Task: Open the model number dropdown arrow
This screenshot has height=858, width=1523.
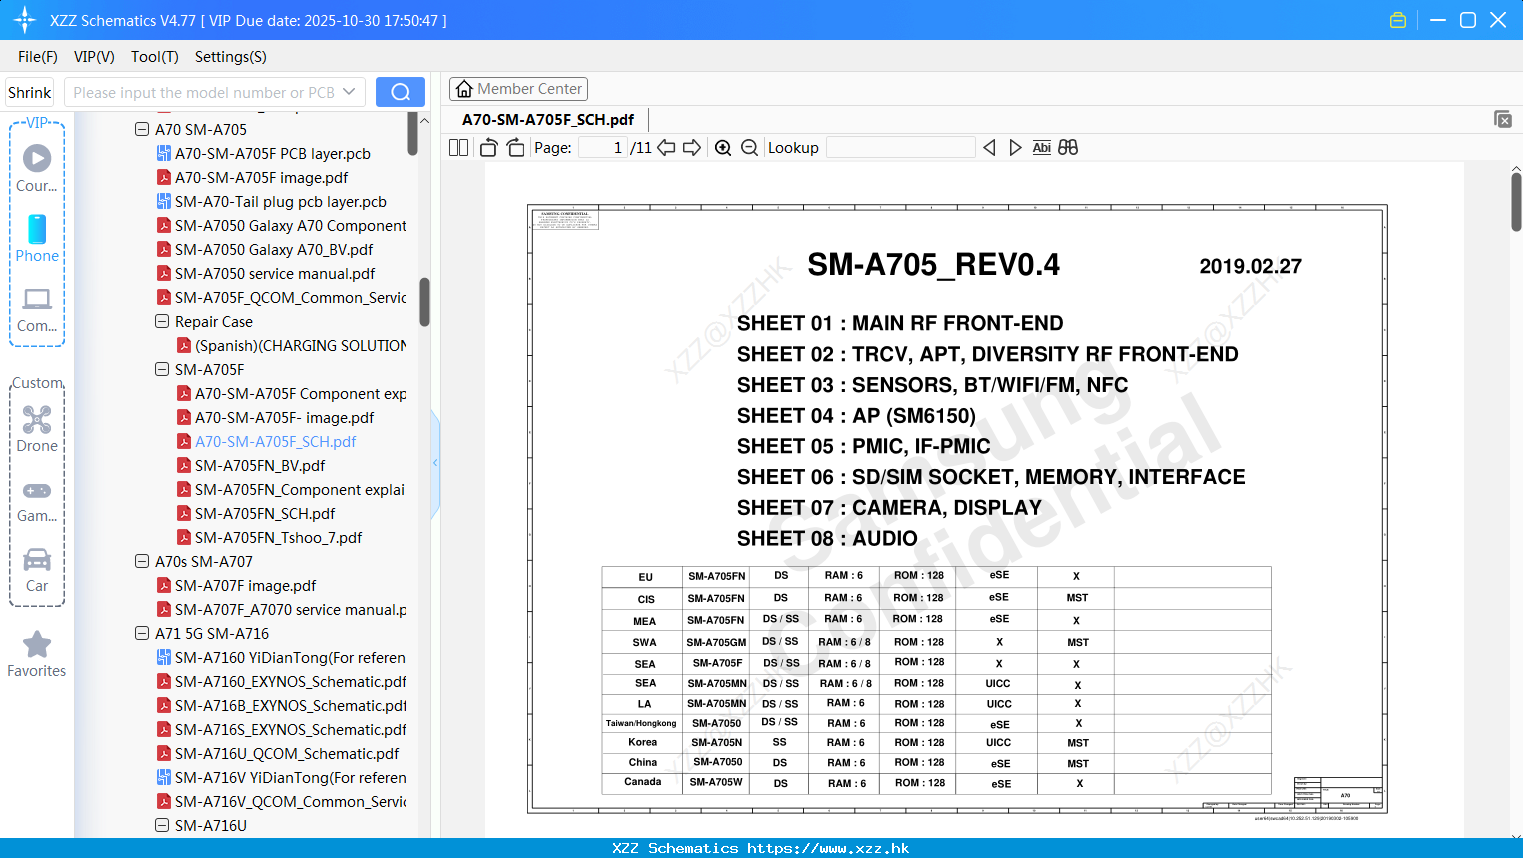Action: click(x=349, y=92)
